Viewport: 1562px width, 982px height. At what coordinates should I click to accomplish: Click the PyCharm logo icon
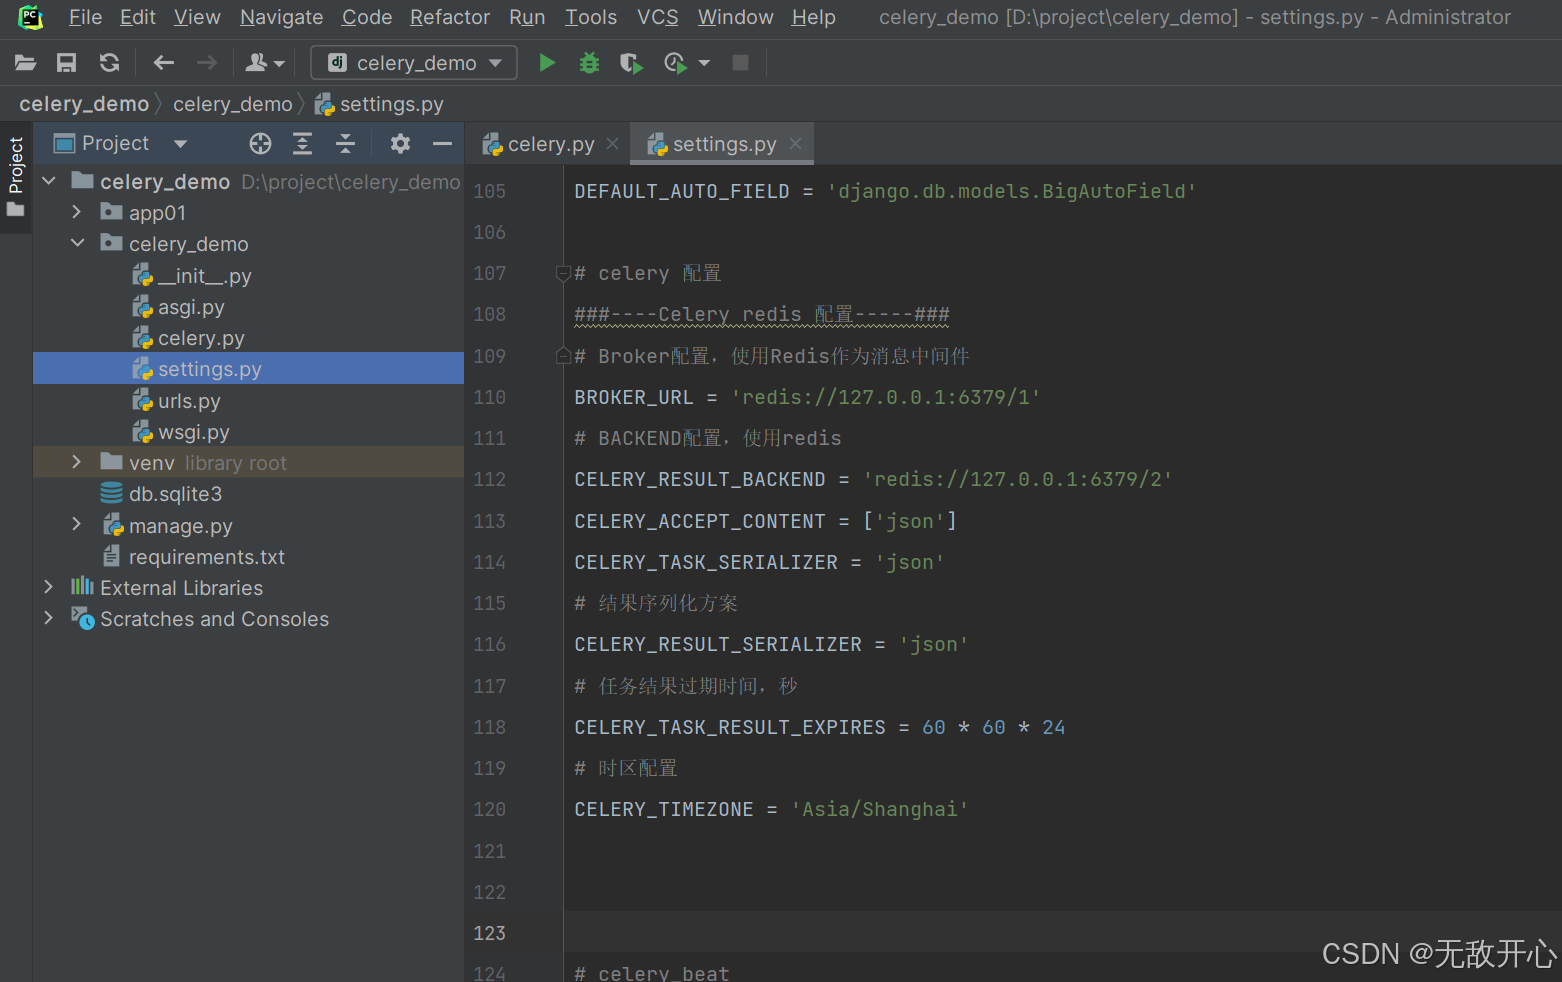click(x=30, y=17)
